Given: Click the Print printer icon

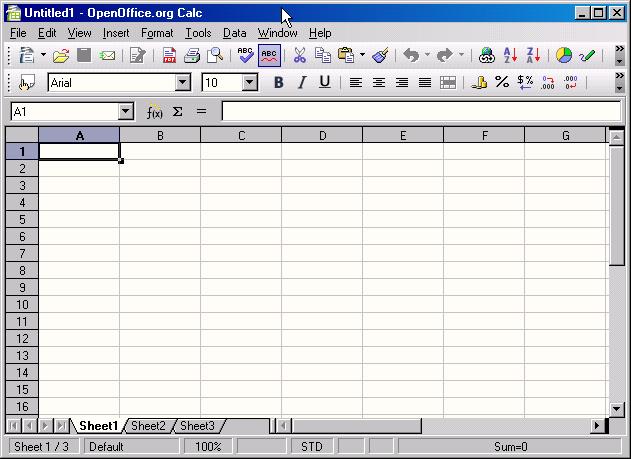Looking at the screenshot, I should click(x=192, y=55).
